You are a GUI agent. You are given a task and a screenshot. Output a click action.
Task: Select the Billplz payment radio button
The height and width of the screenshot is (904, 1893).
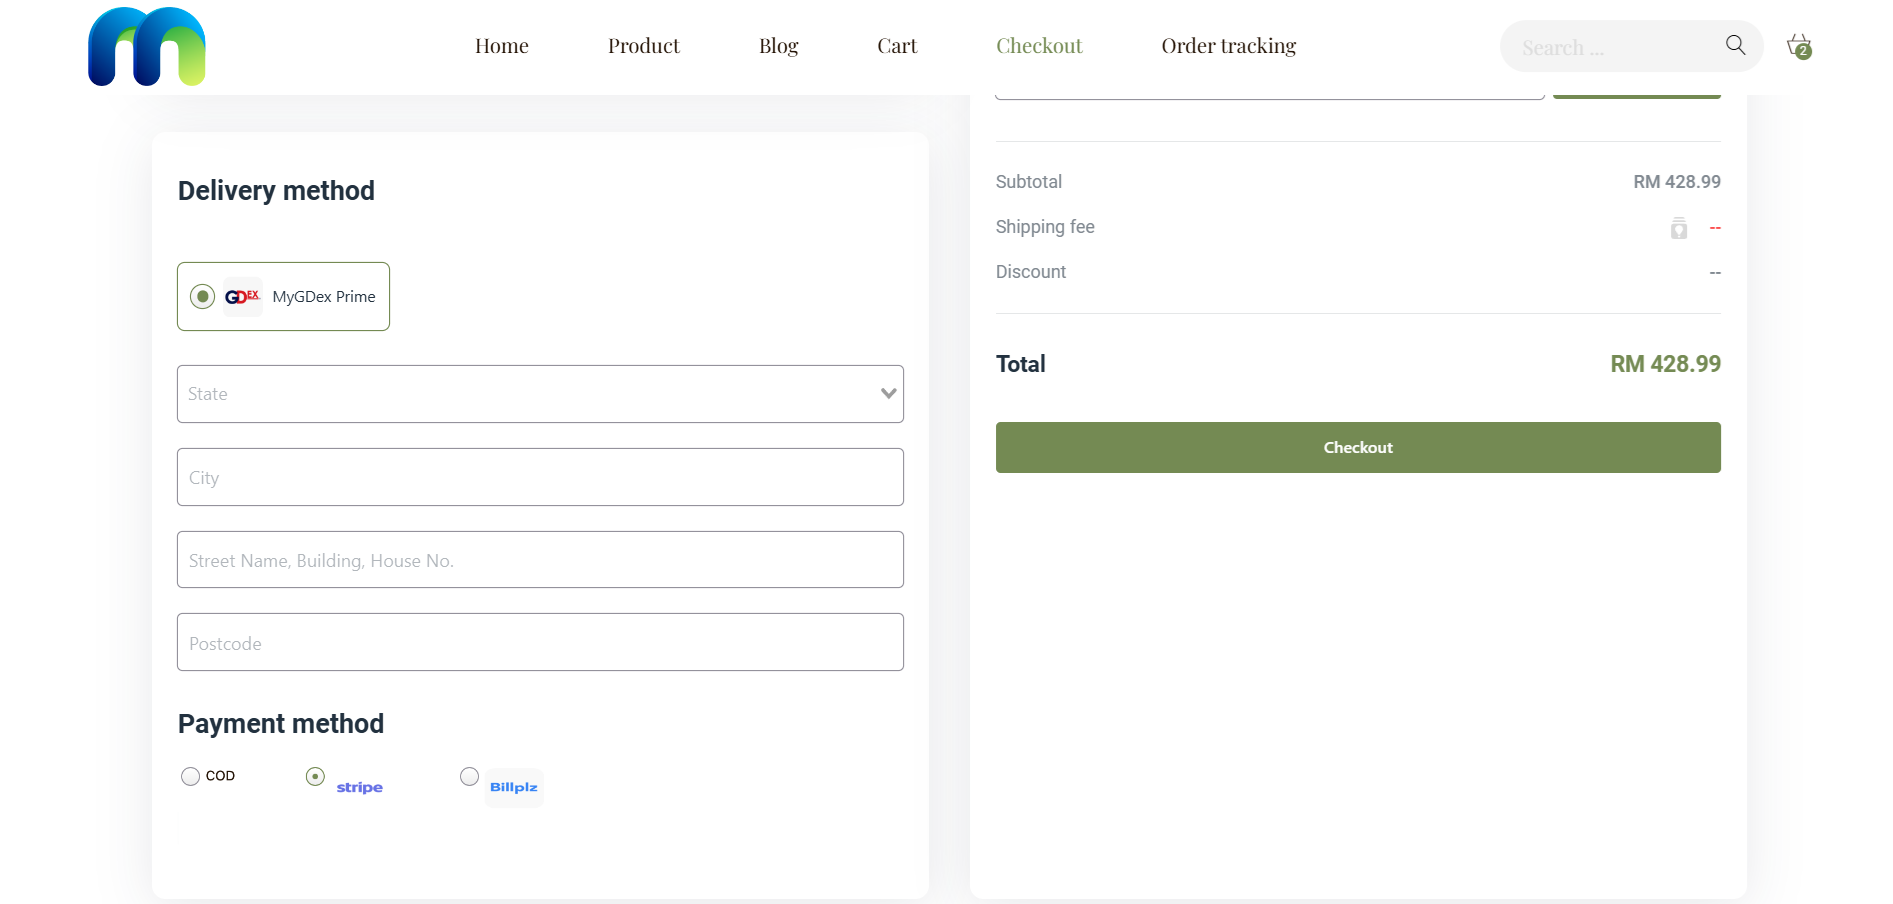[x=469, y=776]
